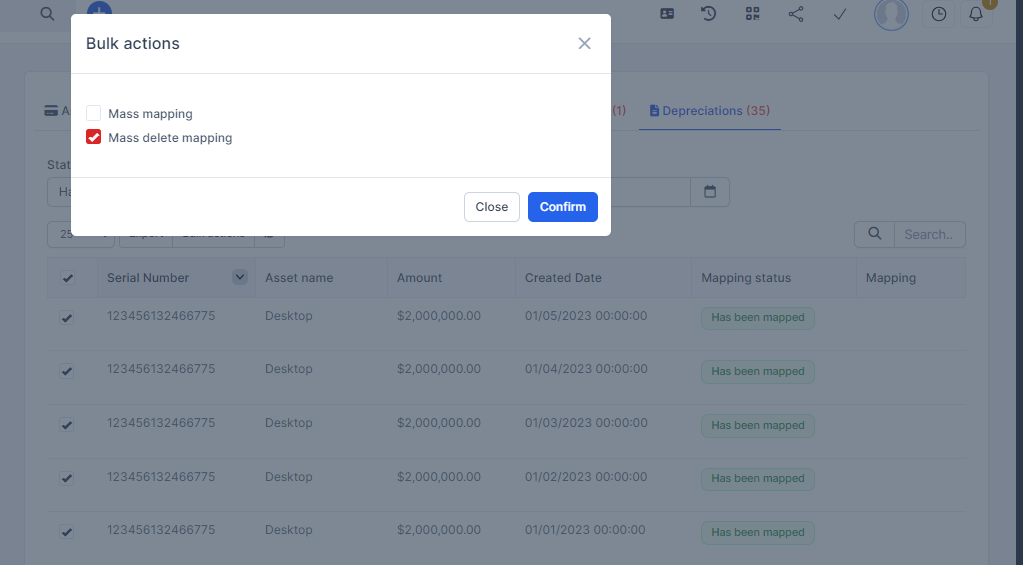Screen dimensions: 1023x565
Task: Open the timesheet clock icon
Action: click(x=938, y=14)
